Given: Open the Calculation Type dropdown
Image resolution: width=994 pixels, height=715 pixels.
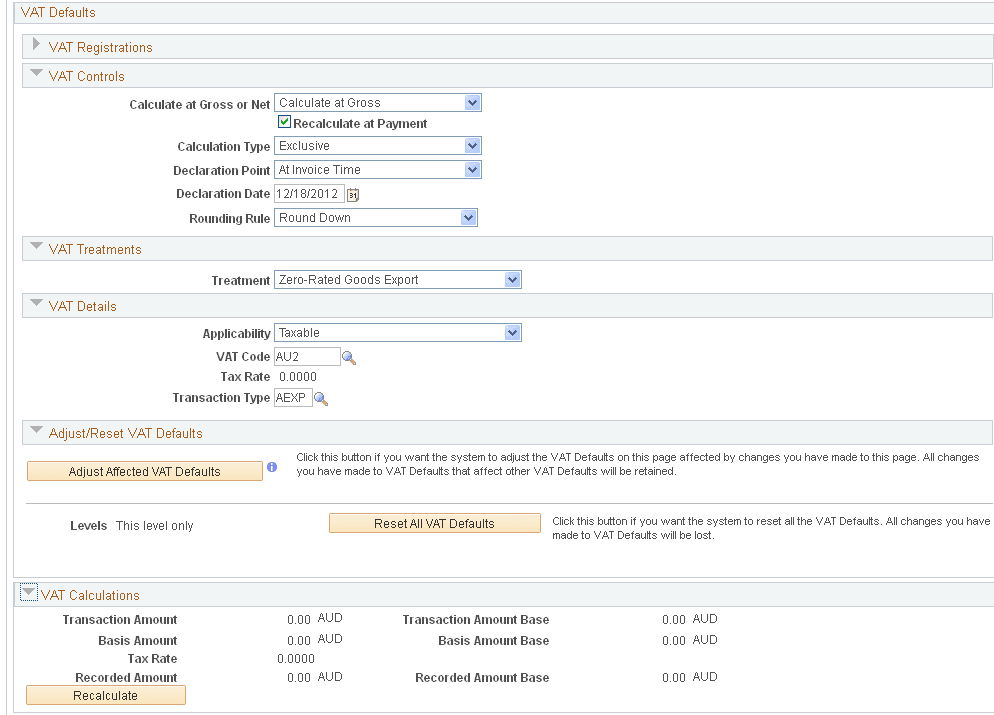Looking at the screenshot, I should pyautogui.click(x=472, y=145).
